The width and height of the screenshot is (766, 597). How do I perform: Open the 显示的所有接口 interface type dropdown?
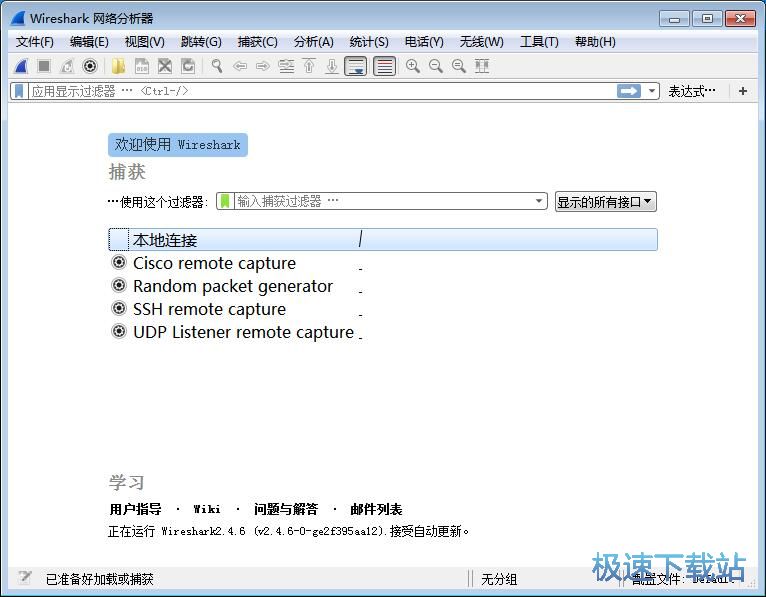click(x=605, y=201)
